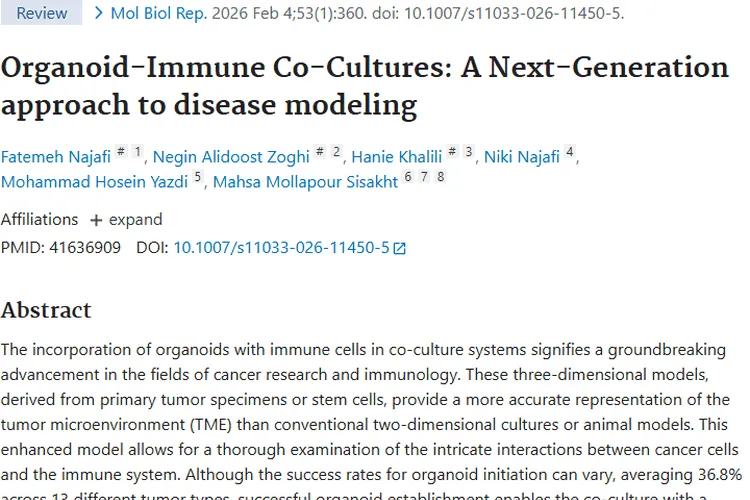
Task: Click the chevron icon before Mol Biol Rep
Action: pos(98,13)
